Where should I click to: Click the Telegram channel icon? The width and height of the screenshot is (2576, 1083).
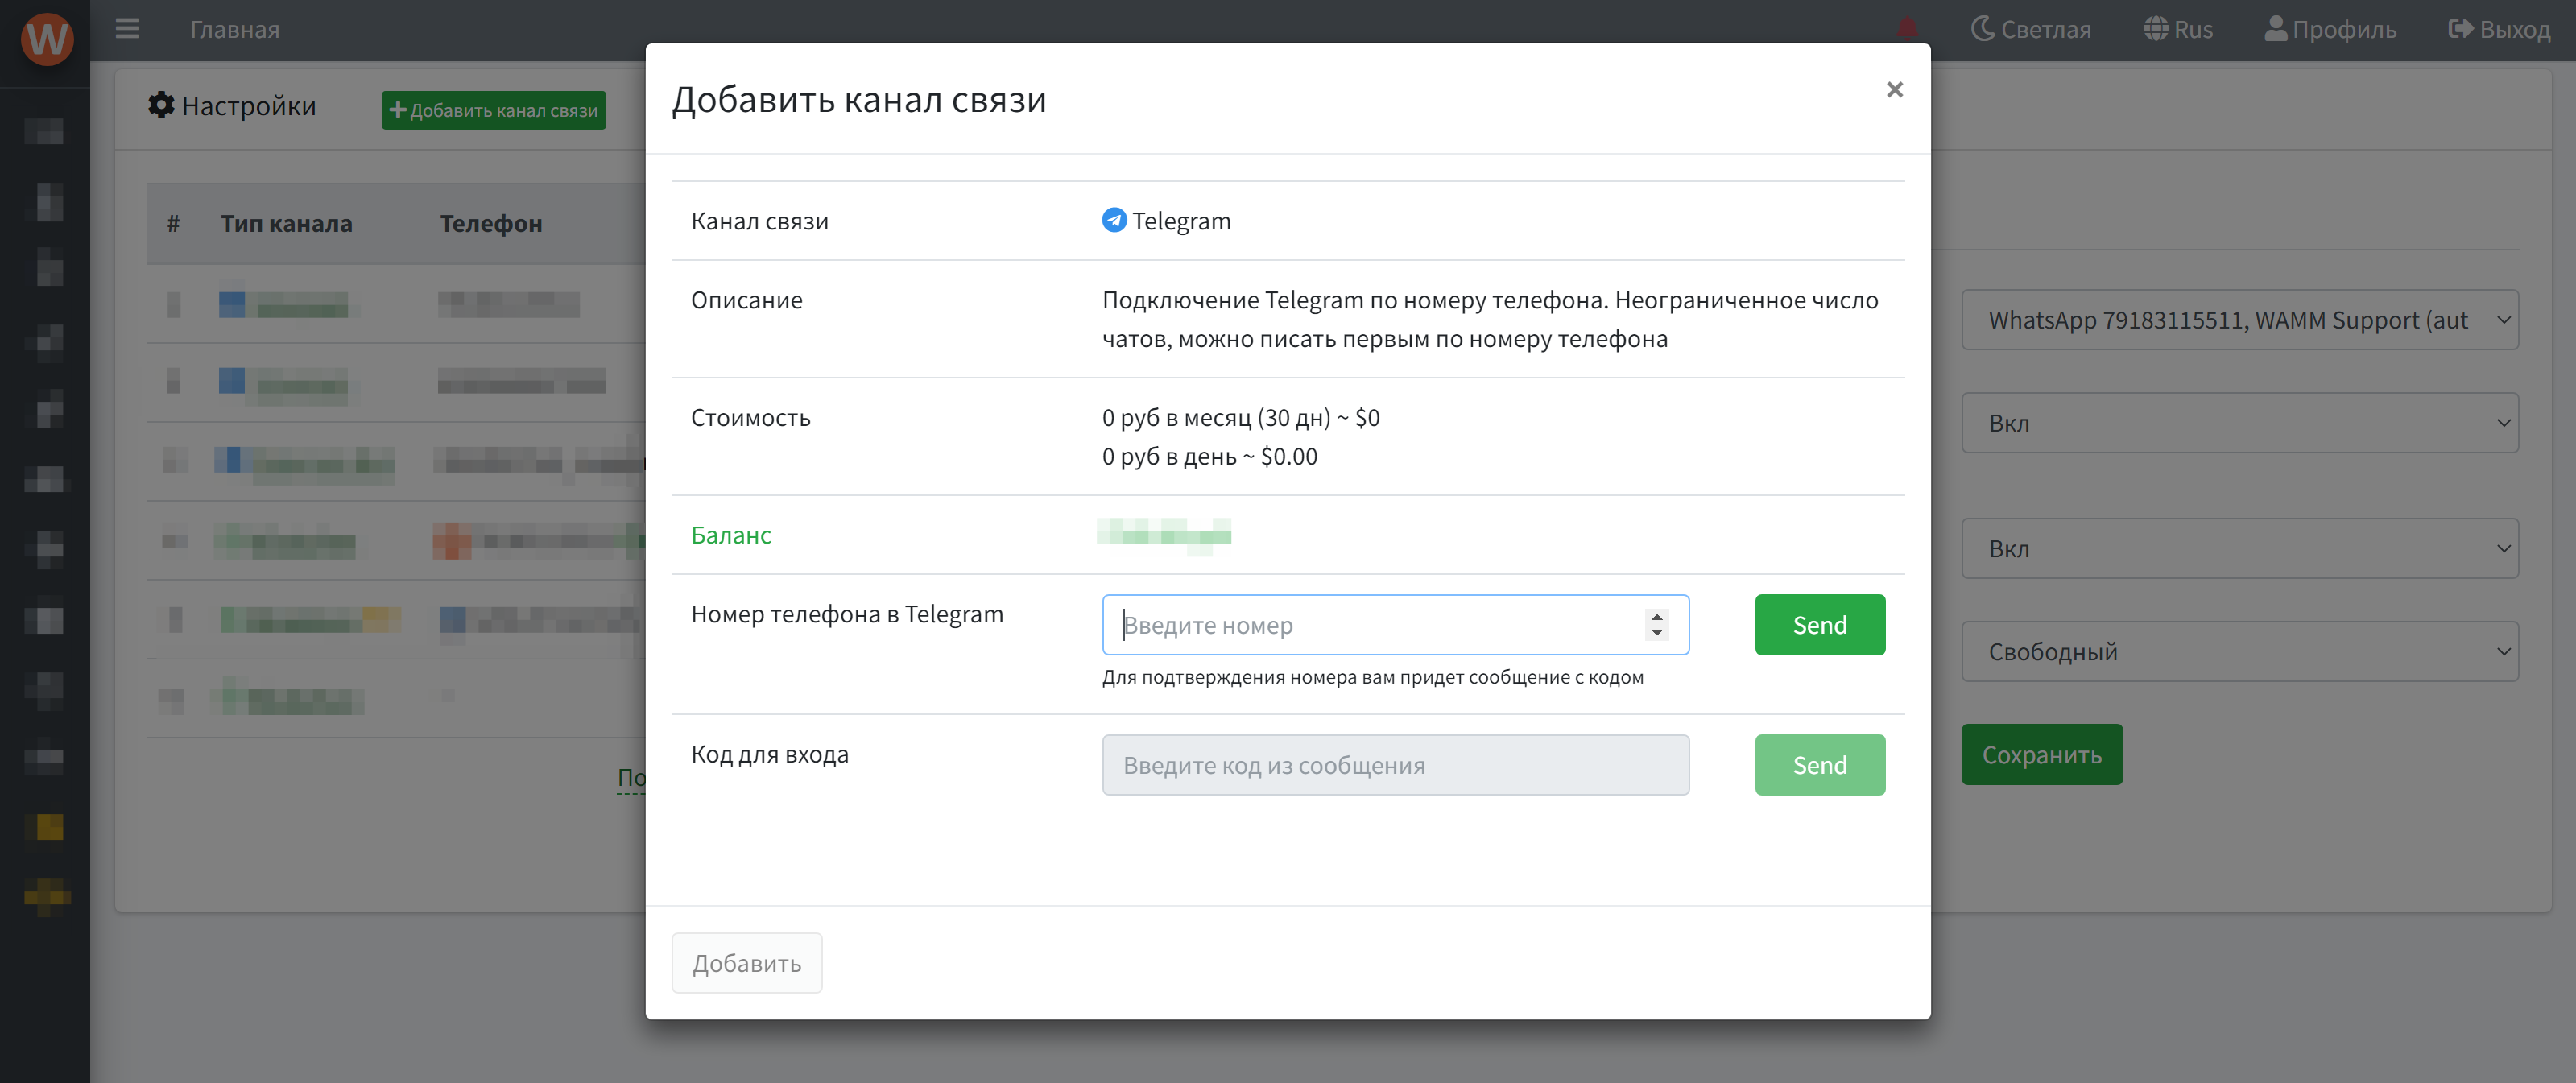point(1113,220)
